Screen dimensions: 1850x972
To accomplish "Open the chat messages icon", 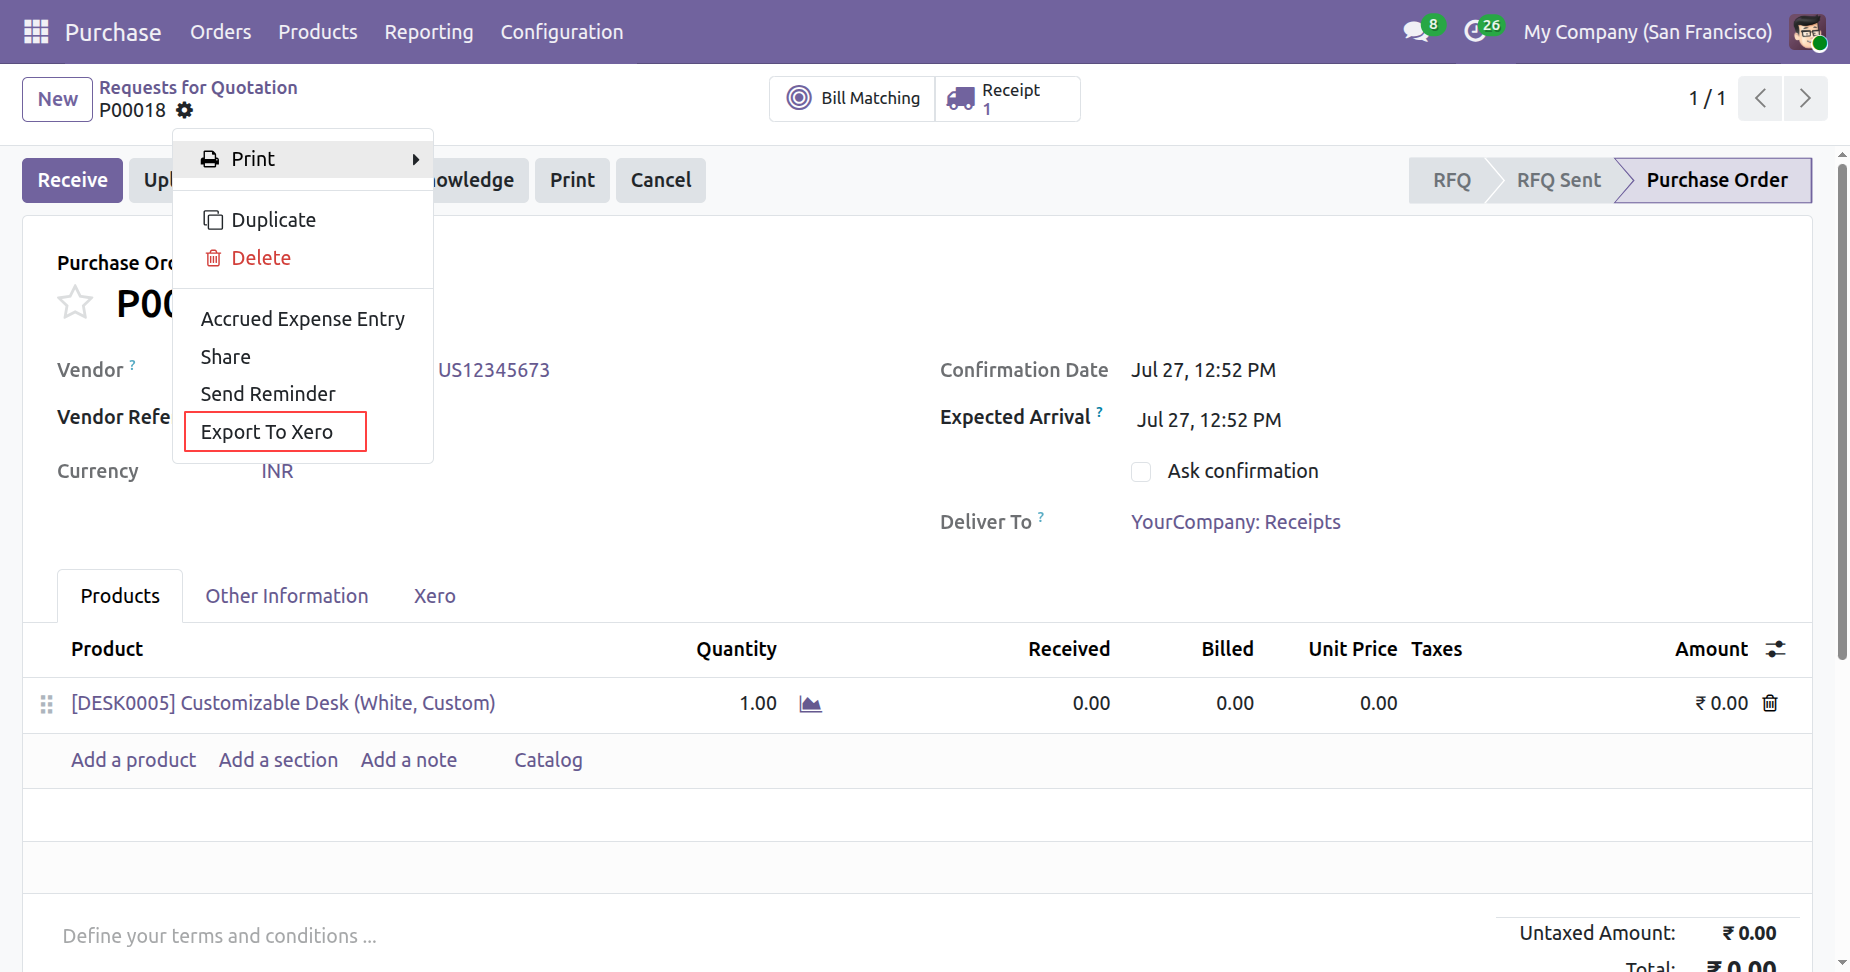I will click(x=1416, y=32).
